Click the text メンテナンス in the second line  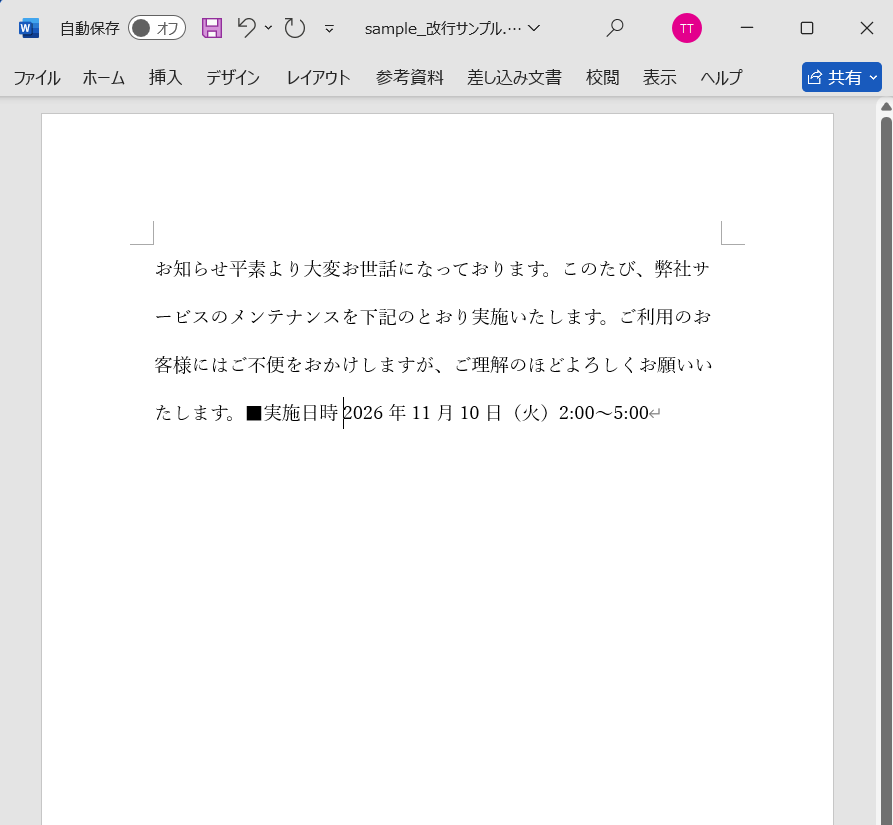(x=285, y=317)
